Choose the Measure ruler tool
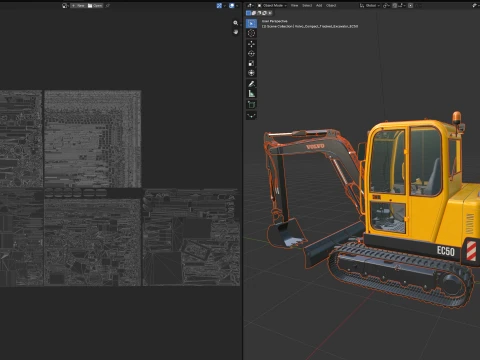Image resolution: width=480 pixels, height=360 pixels. pyautogui.click(x=251, y=94)
